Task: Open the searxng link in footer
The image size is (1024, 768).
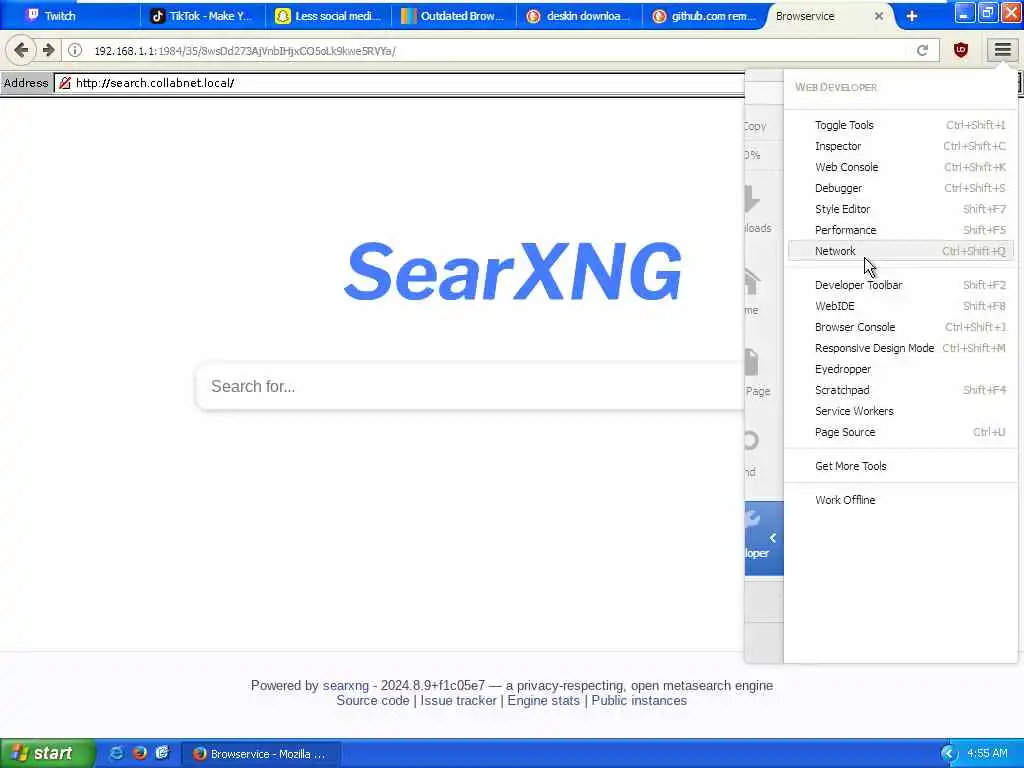Action: pos(345,685)
